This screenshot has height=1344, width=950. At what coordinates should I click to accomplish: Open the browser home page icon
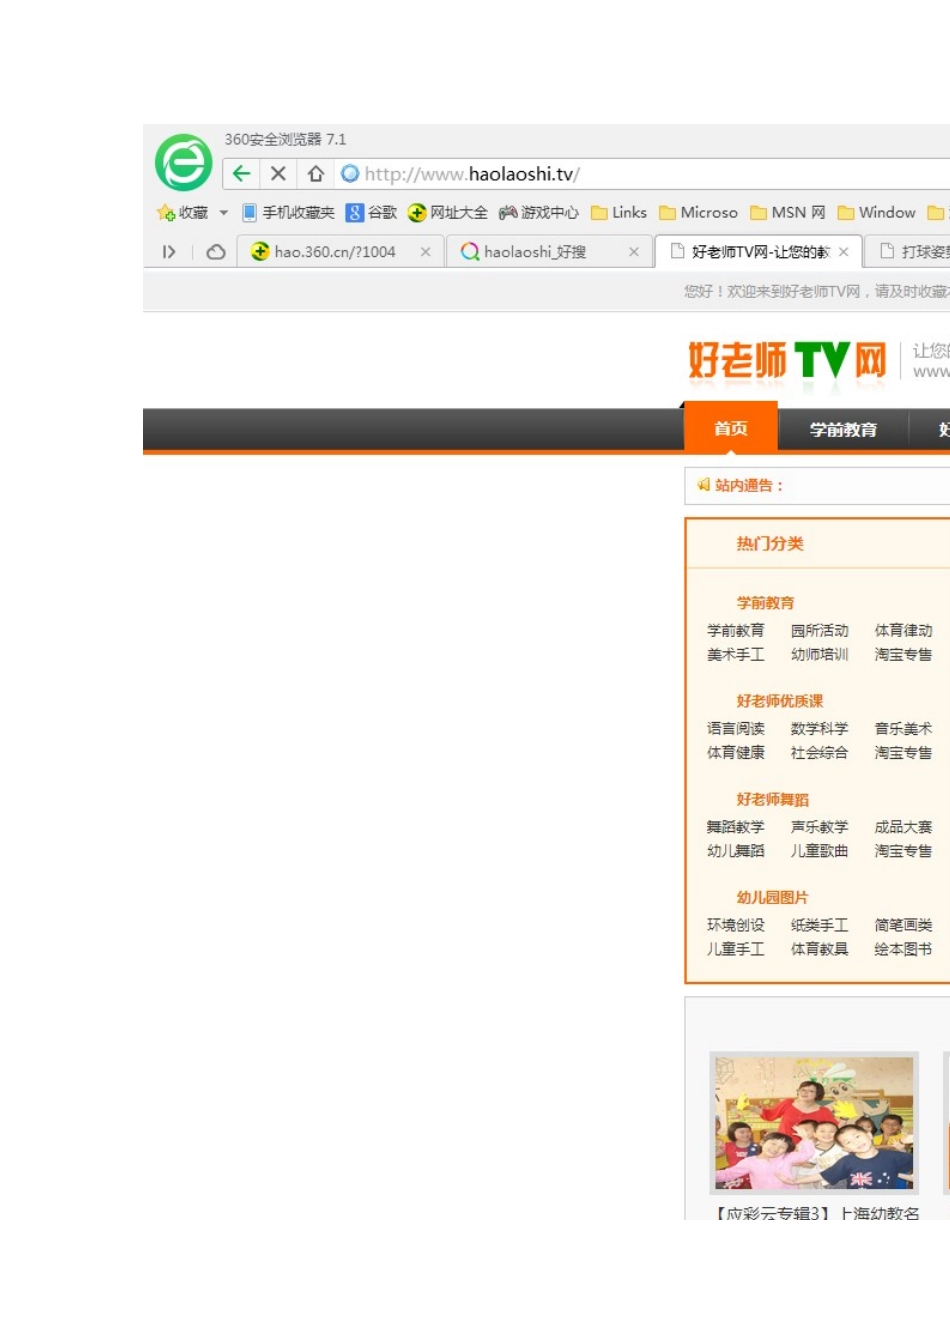[x=315, y=174]
